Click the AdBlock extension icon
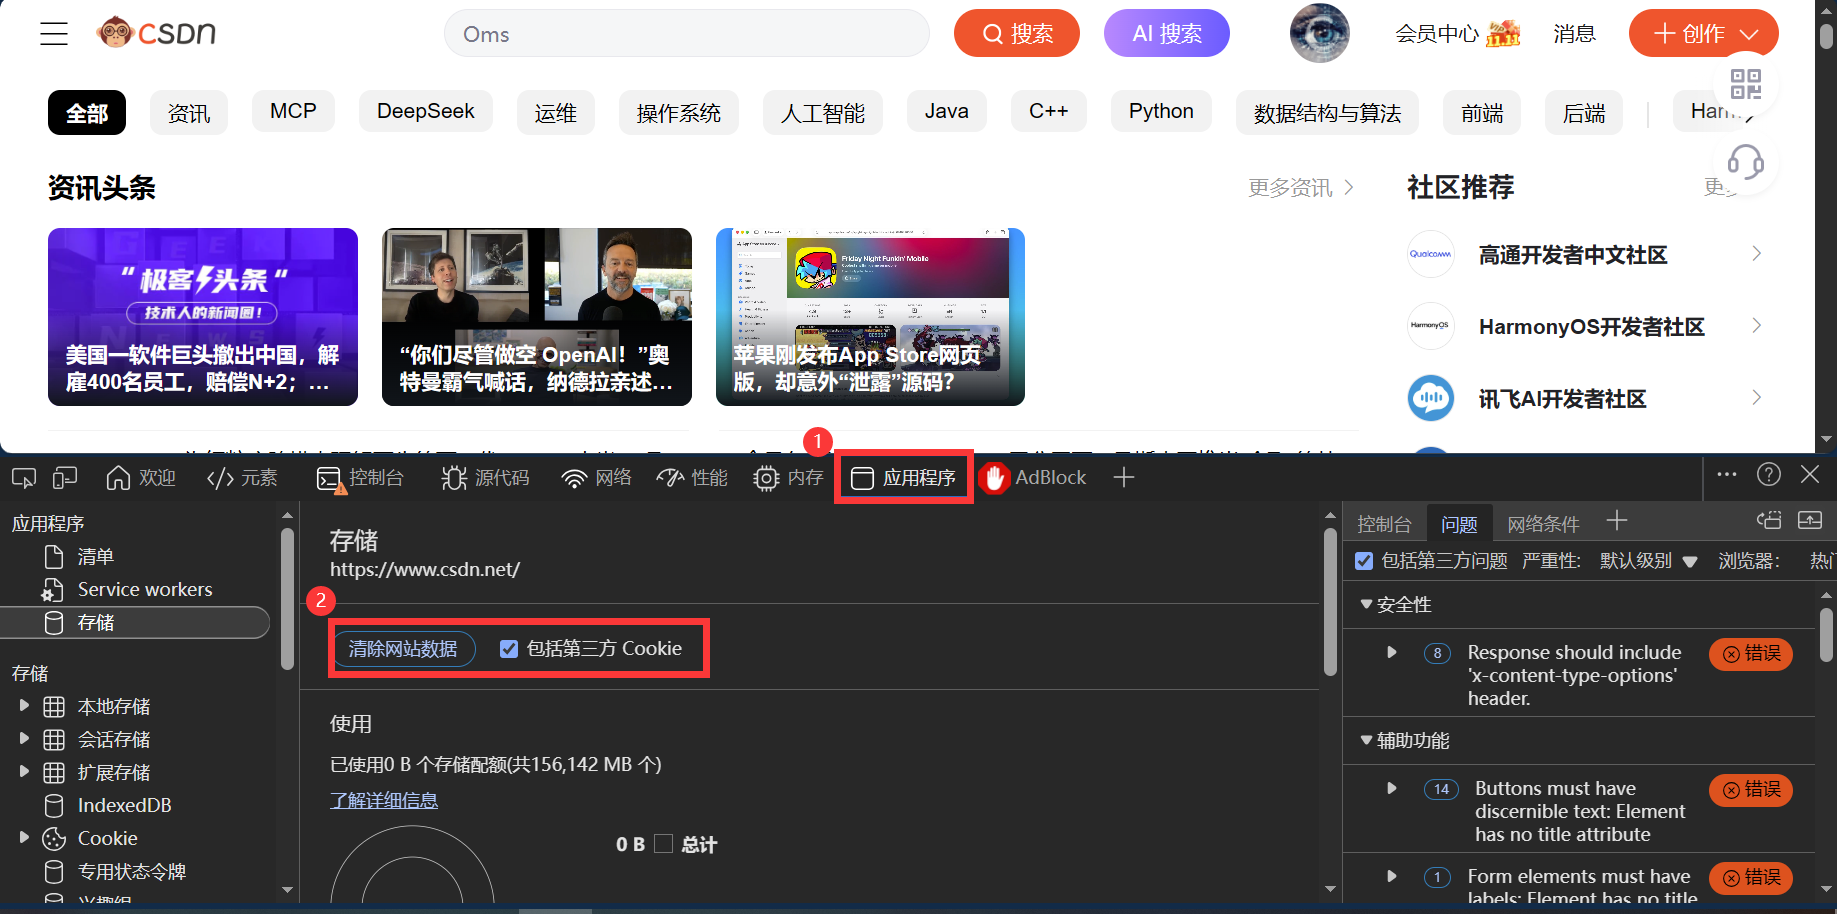1837x914 pixels. 995,477
